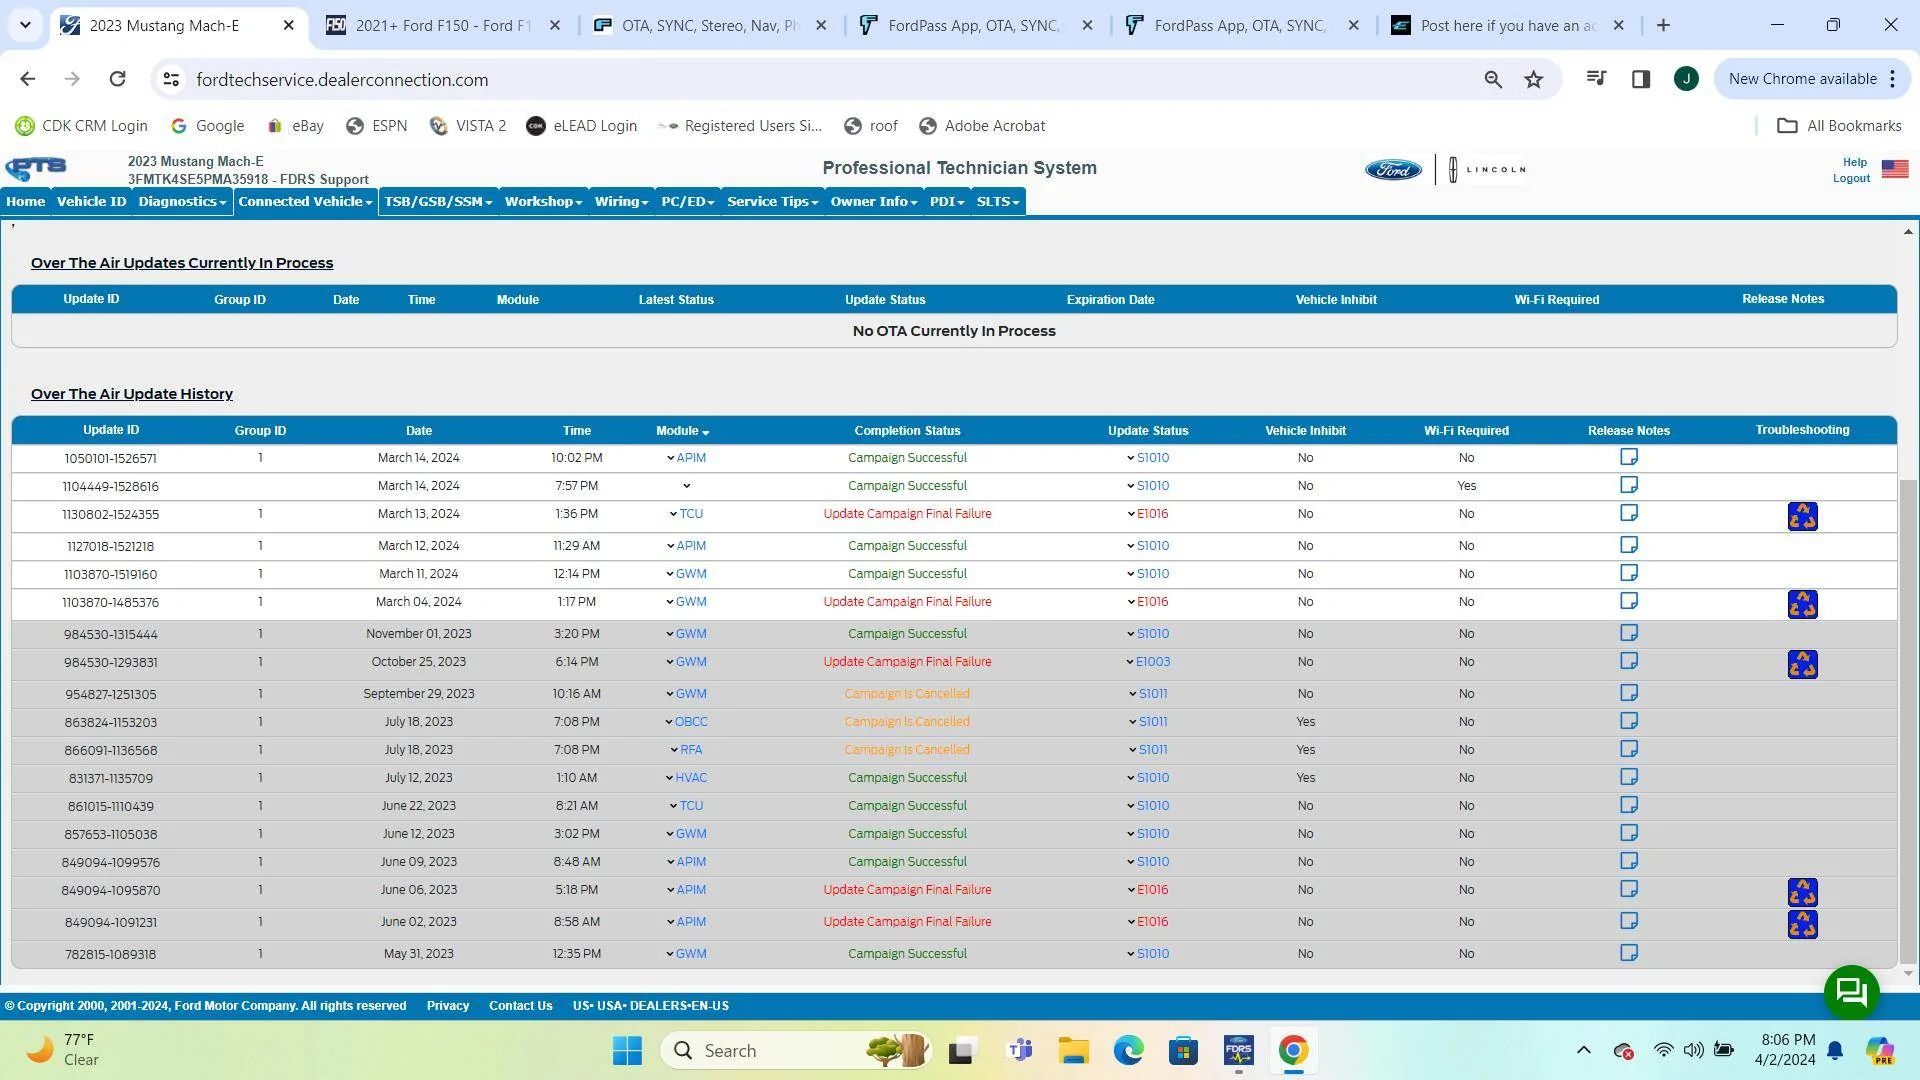Open release notes for update 1050101-1526571

tap(1629, 457)
